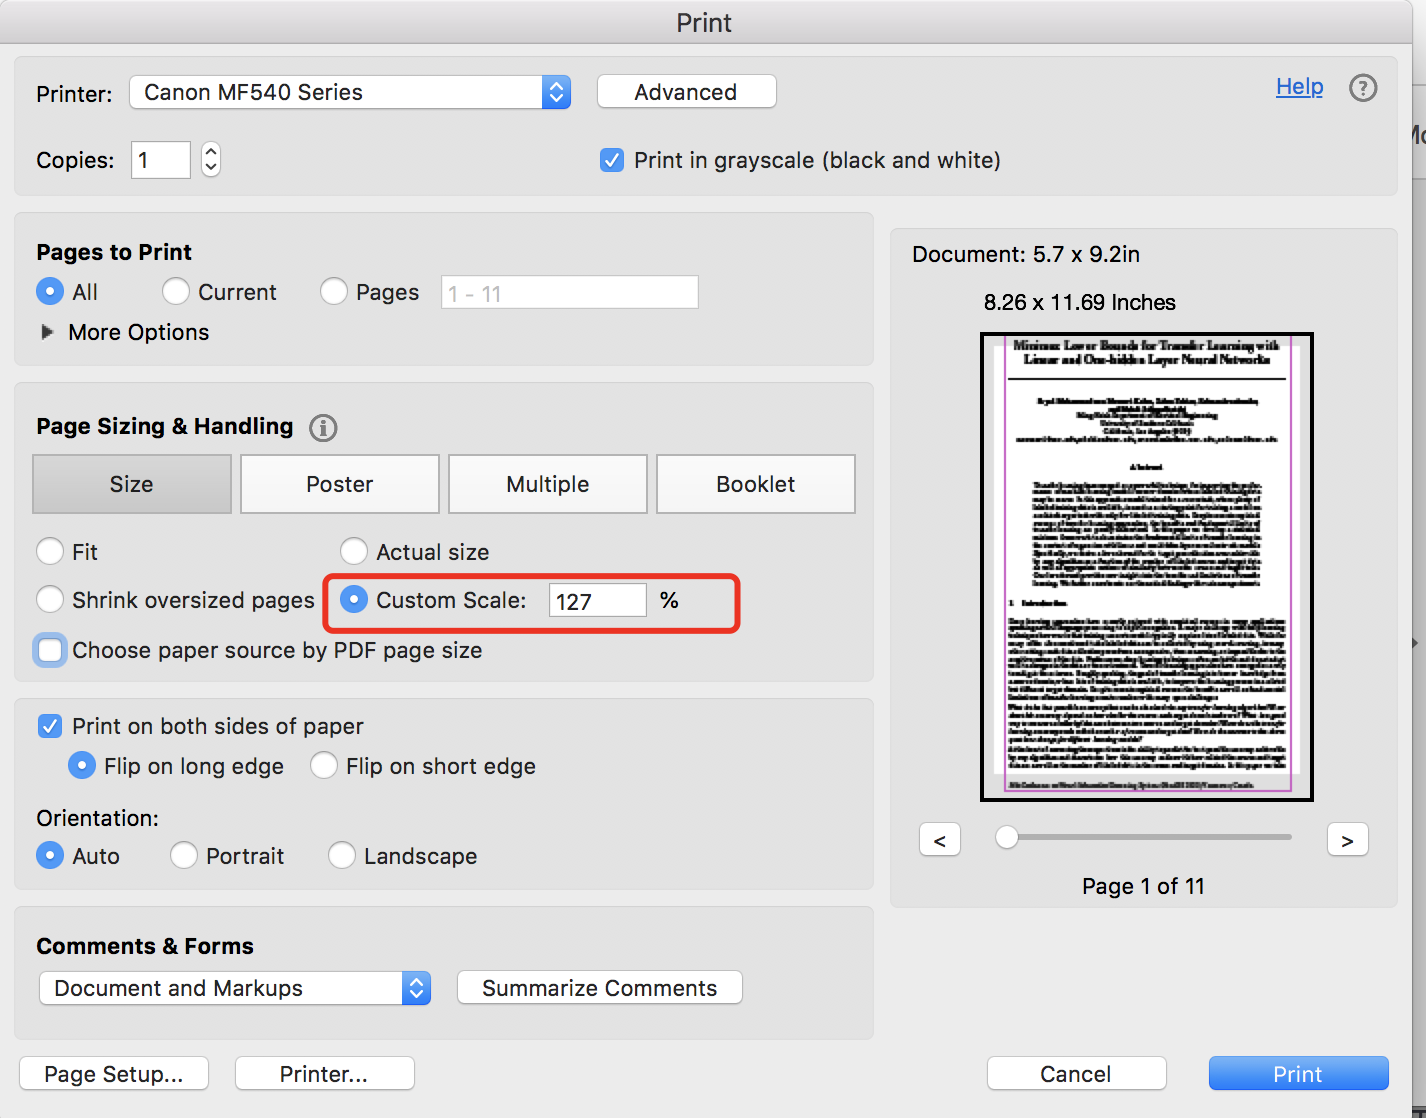Expand More Options disclosure triangle
The height and width of the screenshot is (1118, 1426).
click(x=47, y=332)
